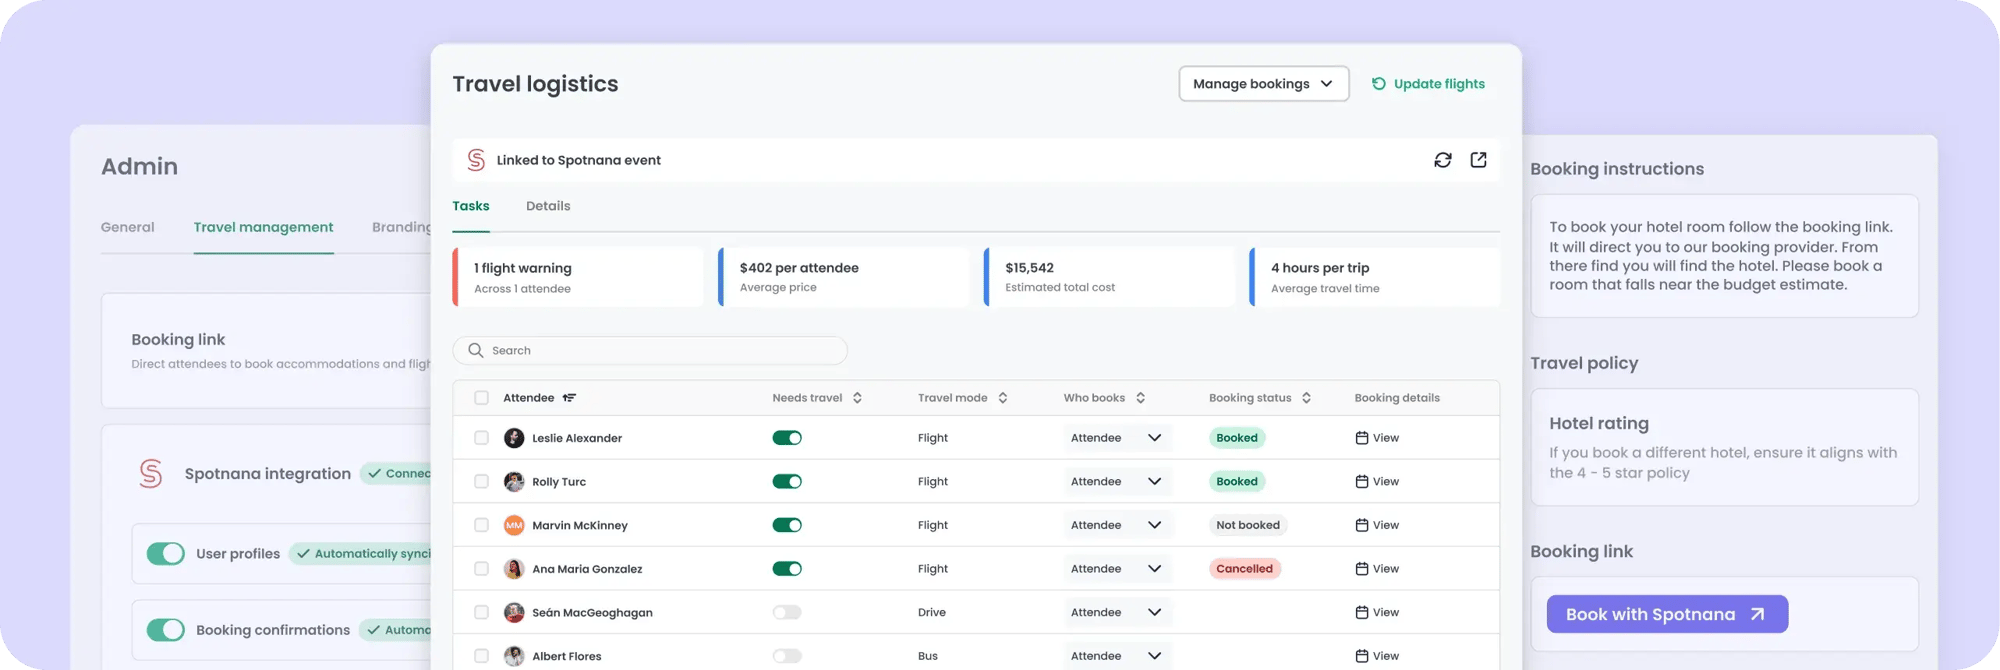This screenshot has height=670, width=2000.
Task: Open General tab in Admin panel
Action: click(128, 227)
